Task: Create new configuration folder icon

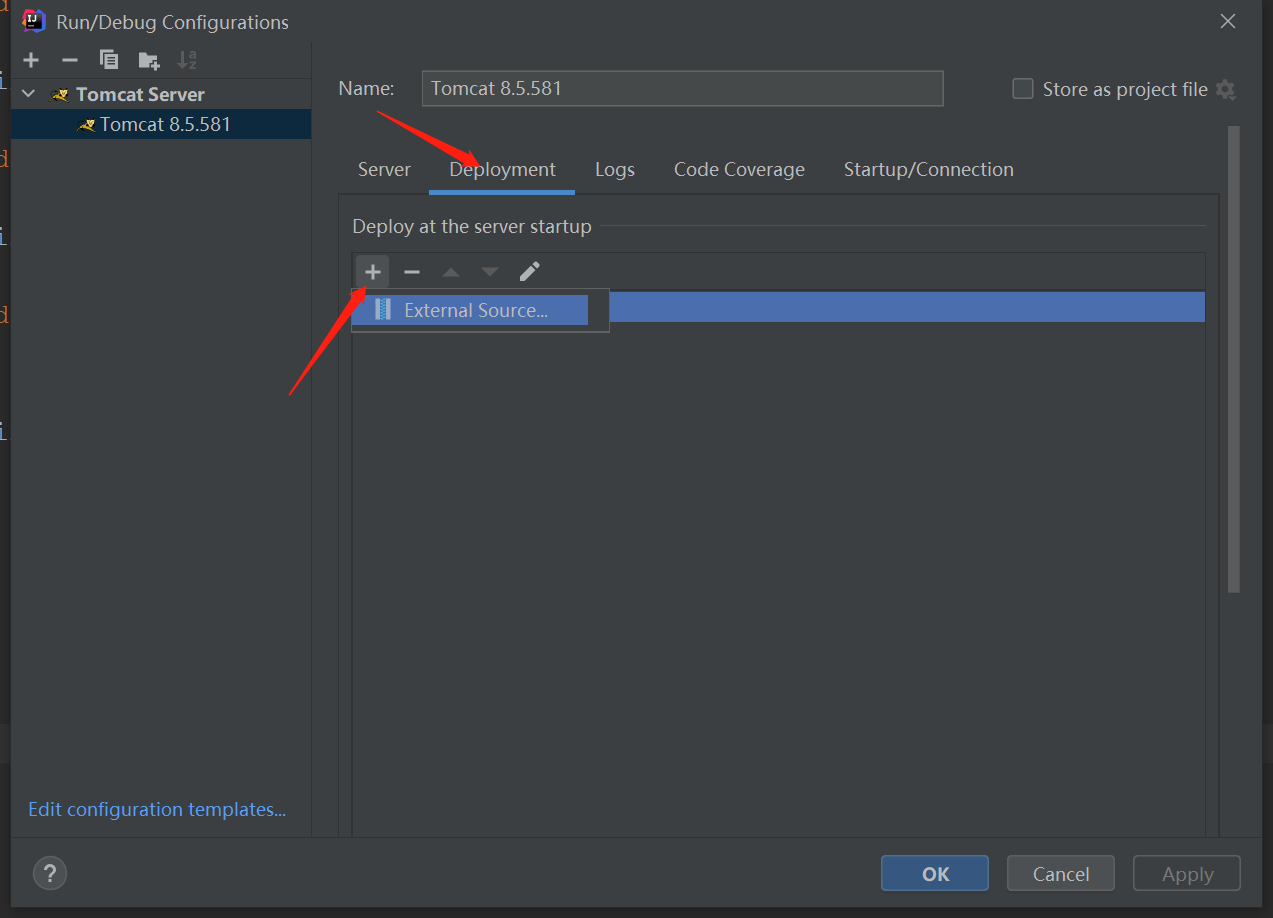Action: 149,60
